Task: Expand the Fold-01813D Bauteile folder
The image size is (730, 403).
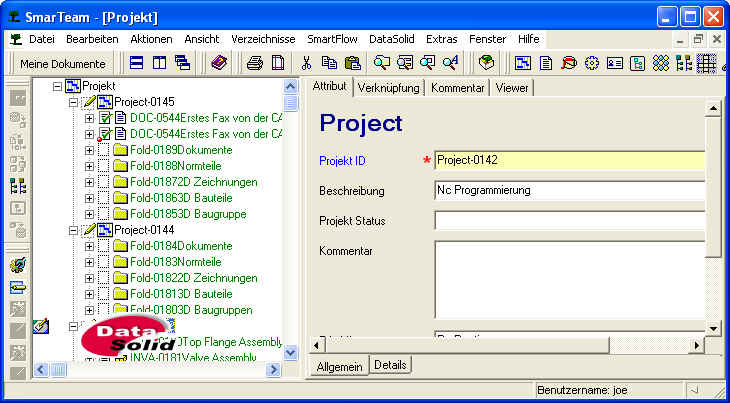Action: click(x=89, y=294)
